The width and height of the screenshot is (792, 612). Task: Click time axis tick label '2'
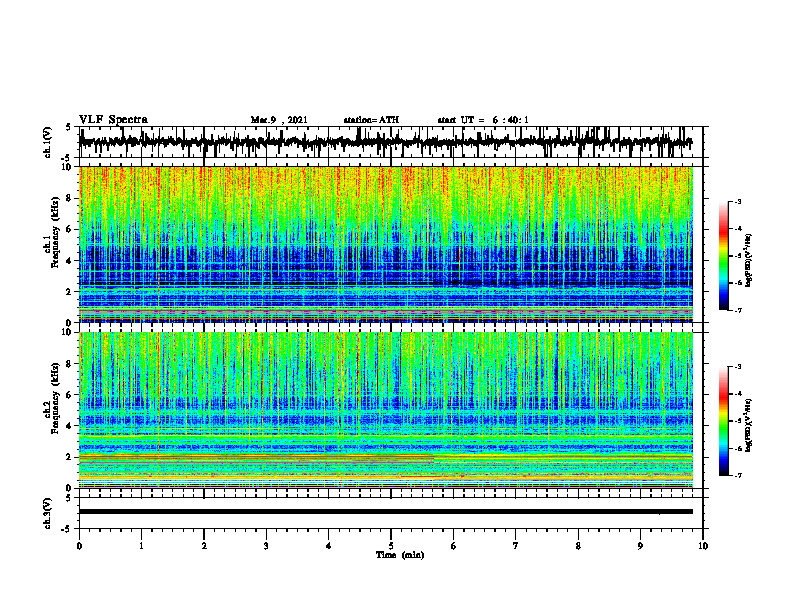point(204,546)
